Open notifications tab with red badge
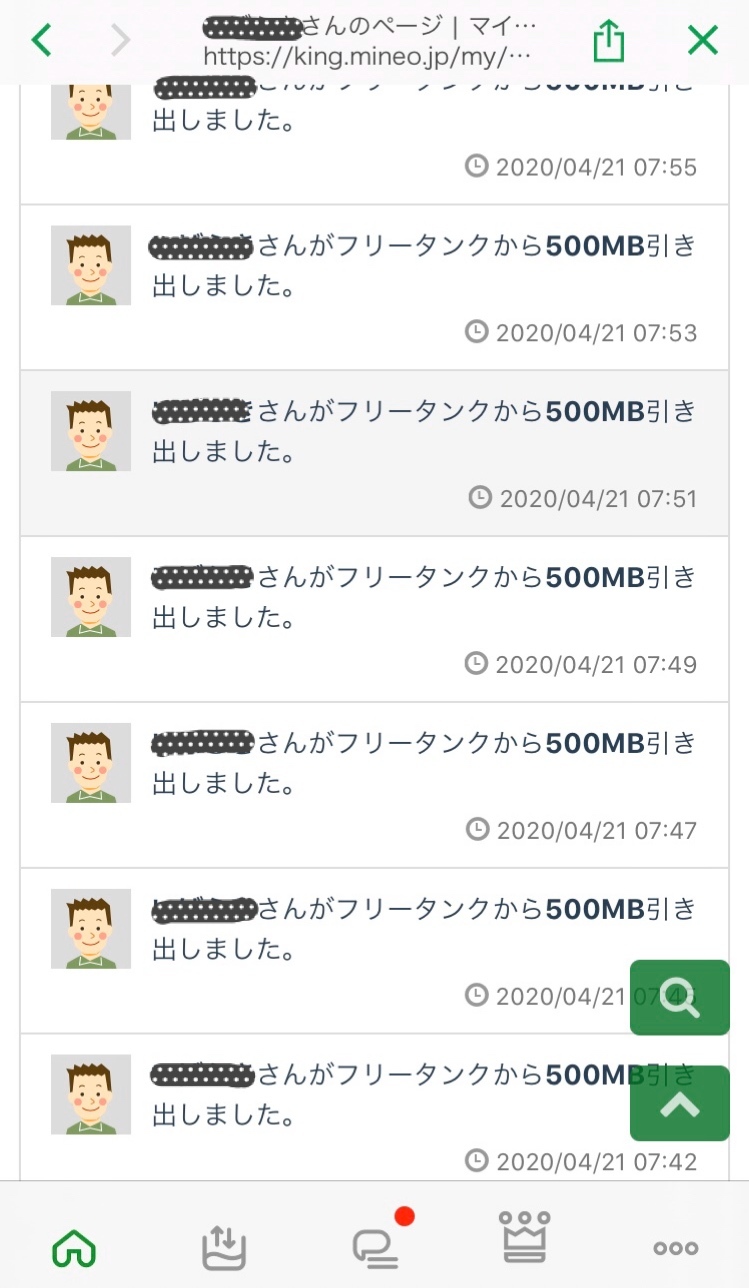Image resolution: width=749 pixels, height=1288 pixels. [x=376, y=1245]
